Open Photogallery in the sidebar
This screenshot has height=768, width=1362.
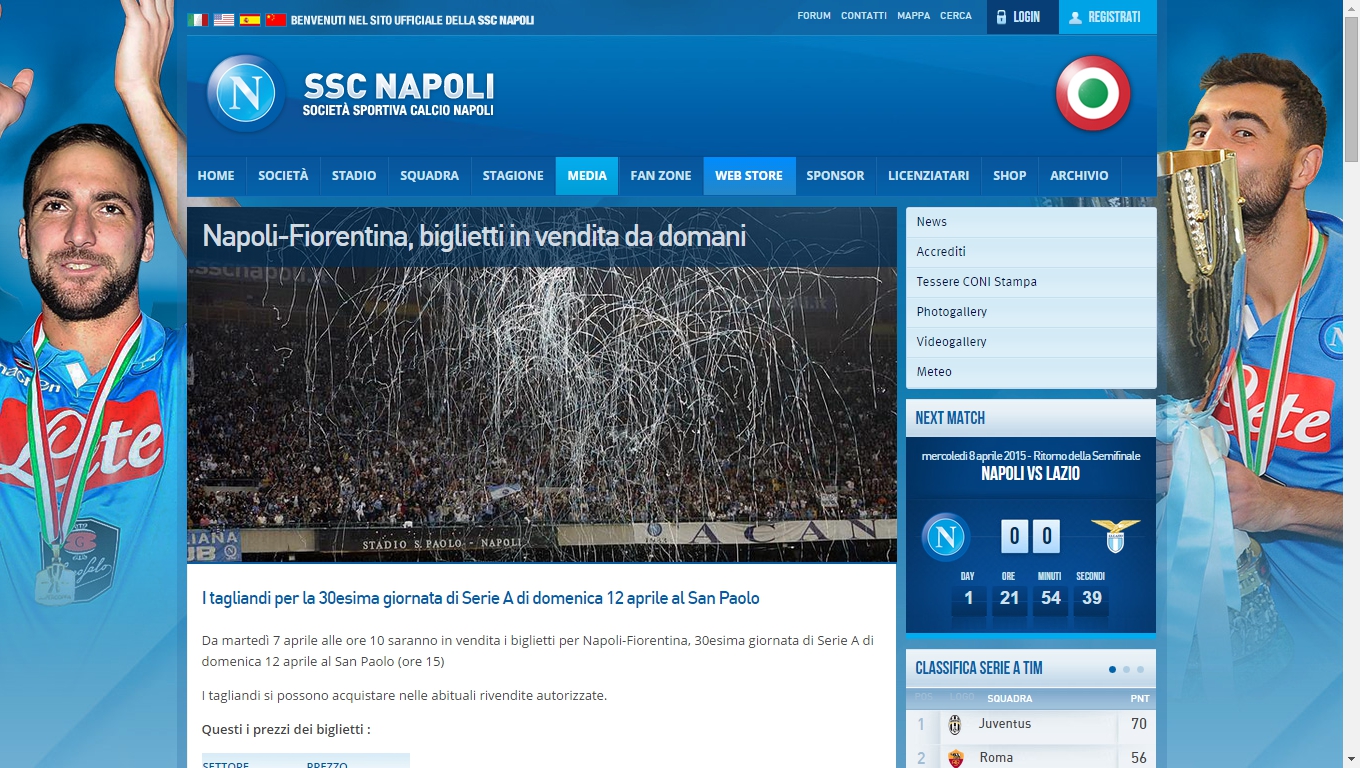point(1031,312)
